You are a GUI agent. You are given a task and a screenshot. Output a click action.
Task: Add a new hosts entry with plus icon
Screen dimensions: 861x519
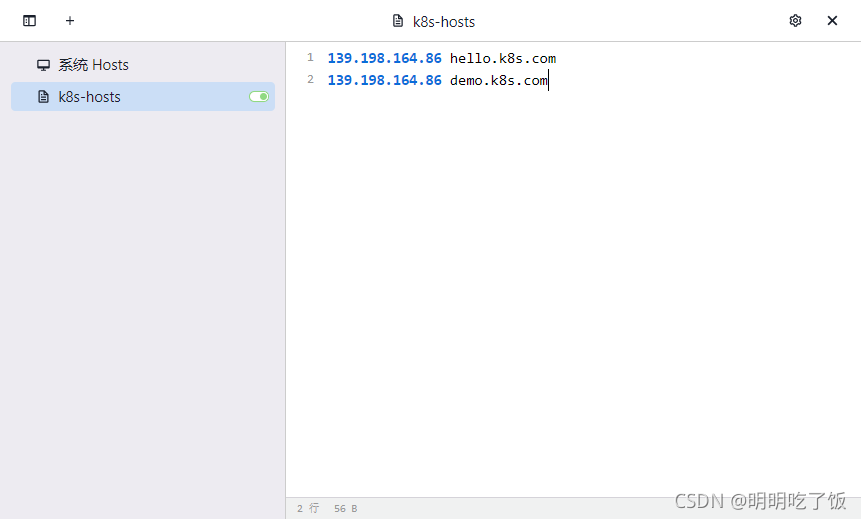[x=70, y=21]
